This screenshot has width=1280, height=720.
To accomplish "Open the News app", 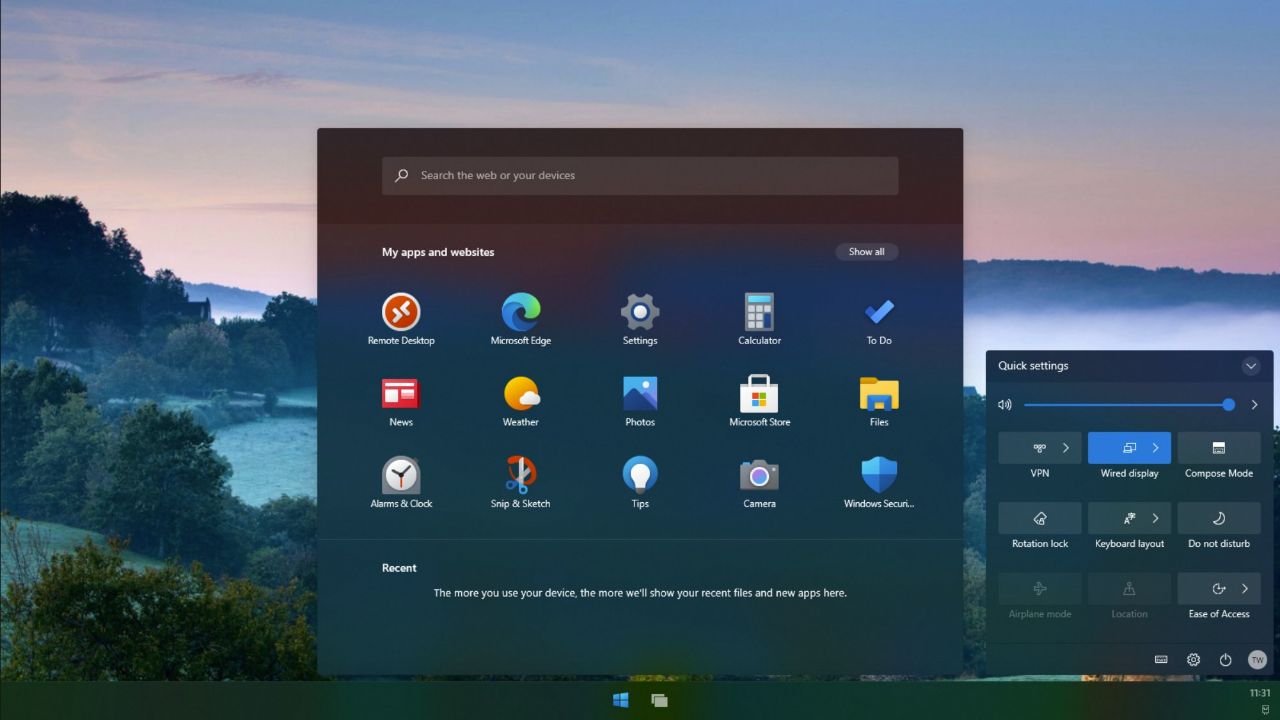I will 400,401.
